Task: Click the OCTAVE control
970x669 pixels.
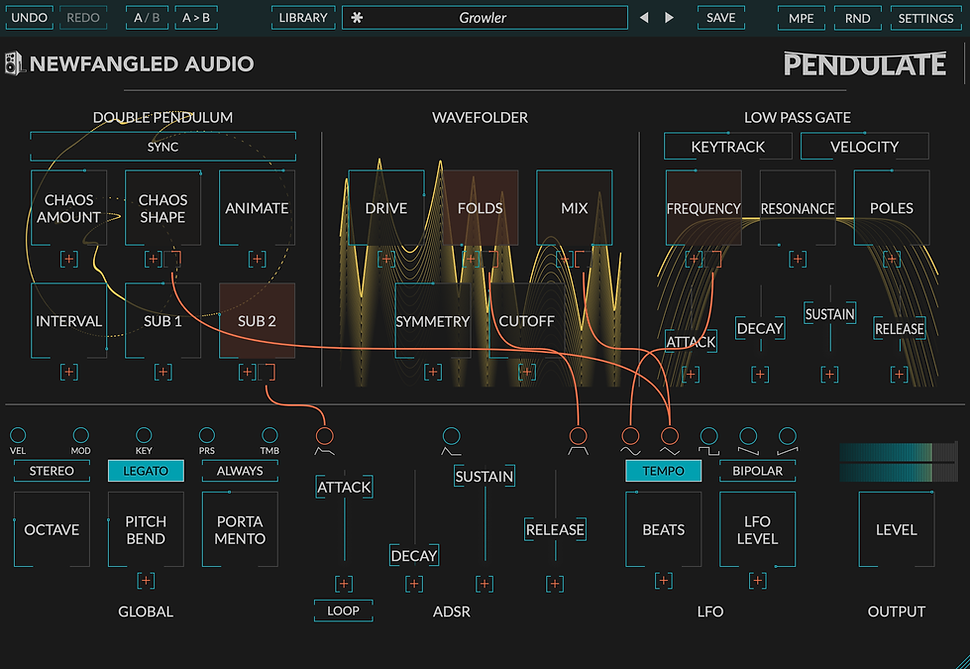Action: click(51, 529)
